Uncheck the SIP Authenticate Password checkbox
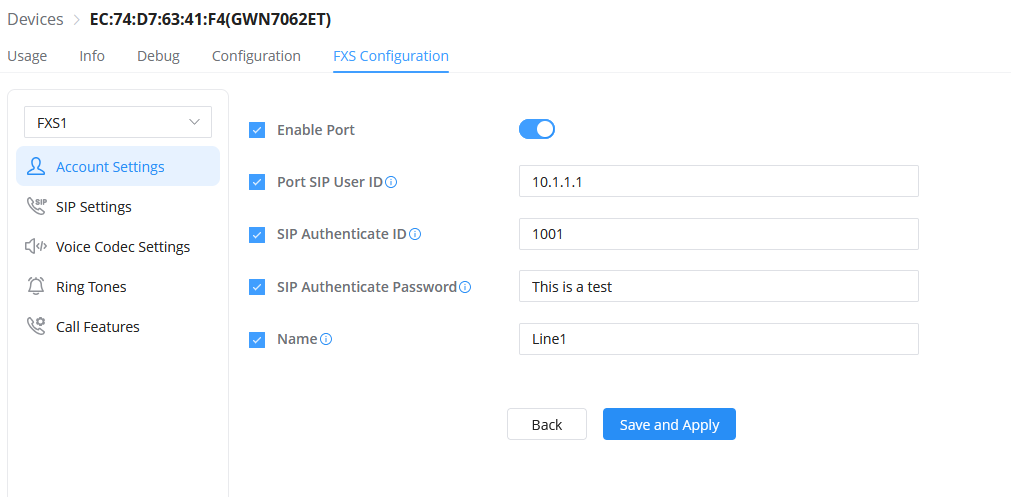 [x=257, y=287]
